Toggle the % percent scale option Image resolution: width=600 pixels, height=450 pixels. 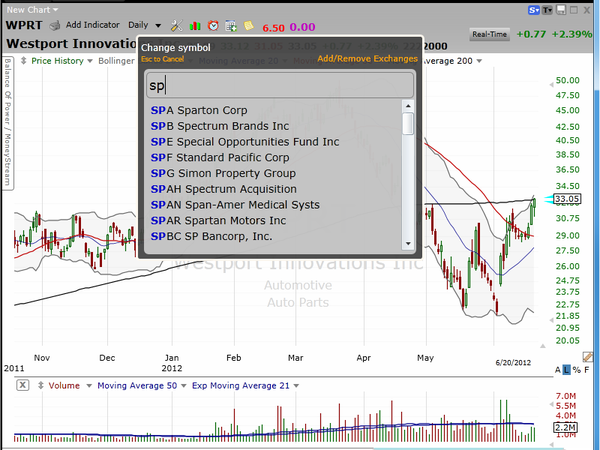[x=577, y=370]
